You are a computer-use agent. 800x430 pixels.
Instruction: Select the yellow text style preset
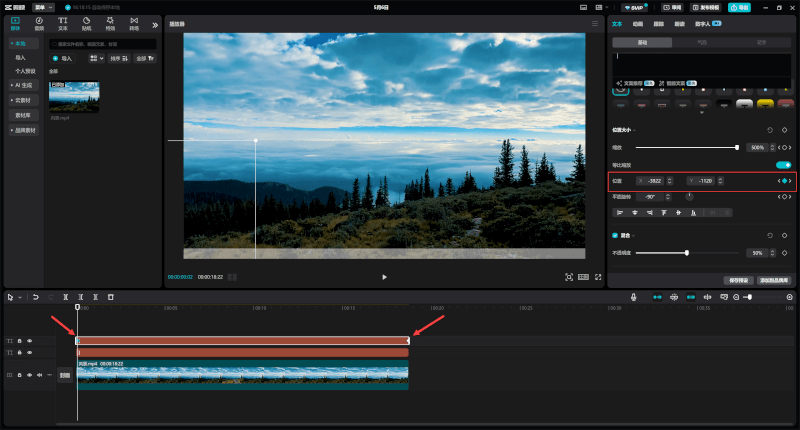pyautogui.click(x=765, y=104)
